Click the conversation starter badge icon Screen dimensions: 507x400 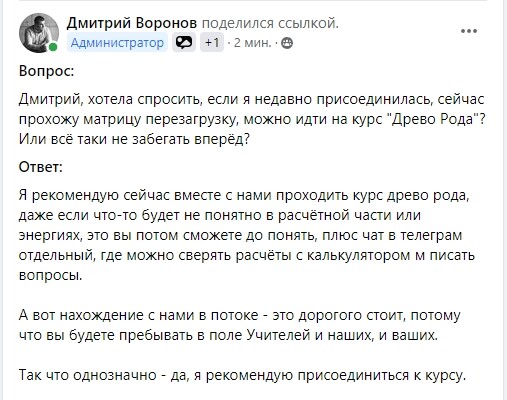click(184, 42)
